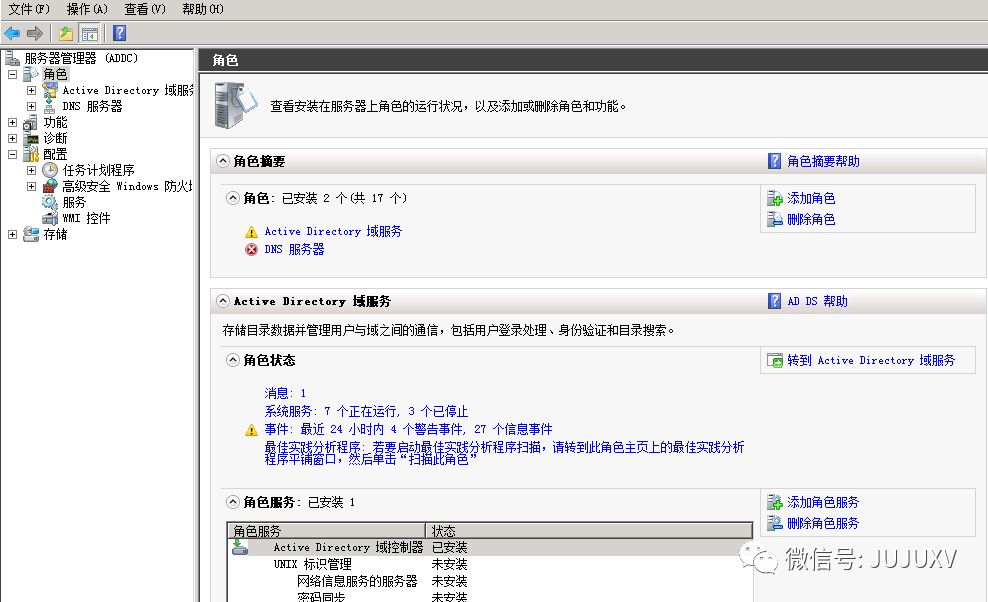988x602 pixels.
Task: Click the 服务 gear icon in tree
Action: [50, 202]
